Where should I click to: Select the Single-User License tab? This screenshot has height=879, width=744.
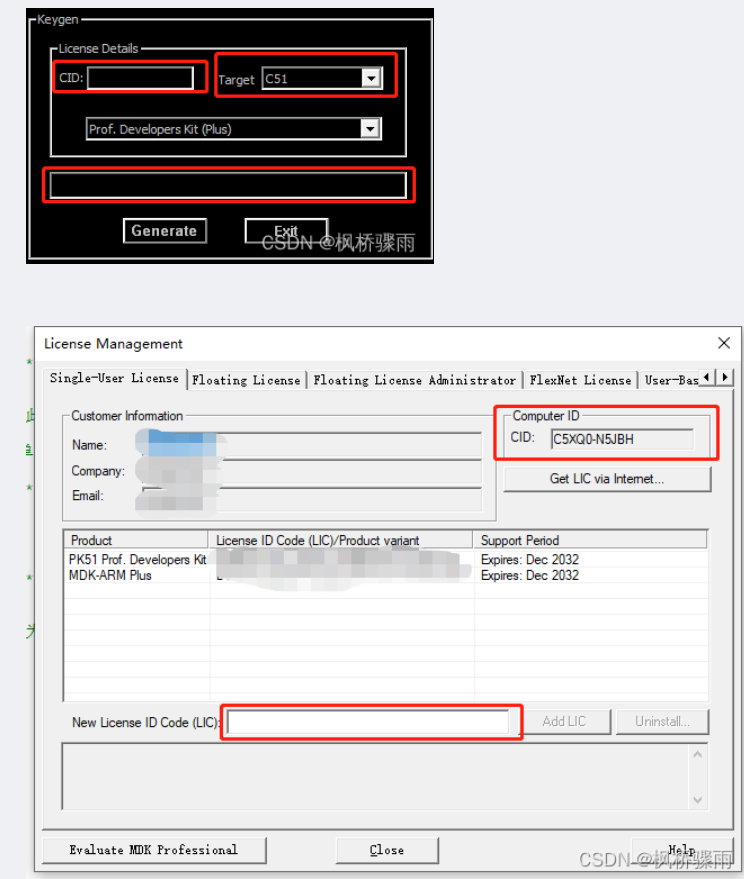114,378
